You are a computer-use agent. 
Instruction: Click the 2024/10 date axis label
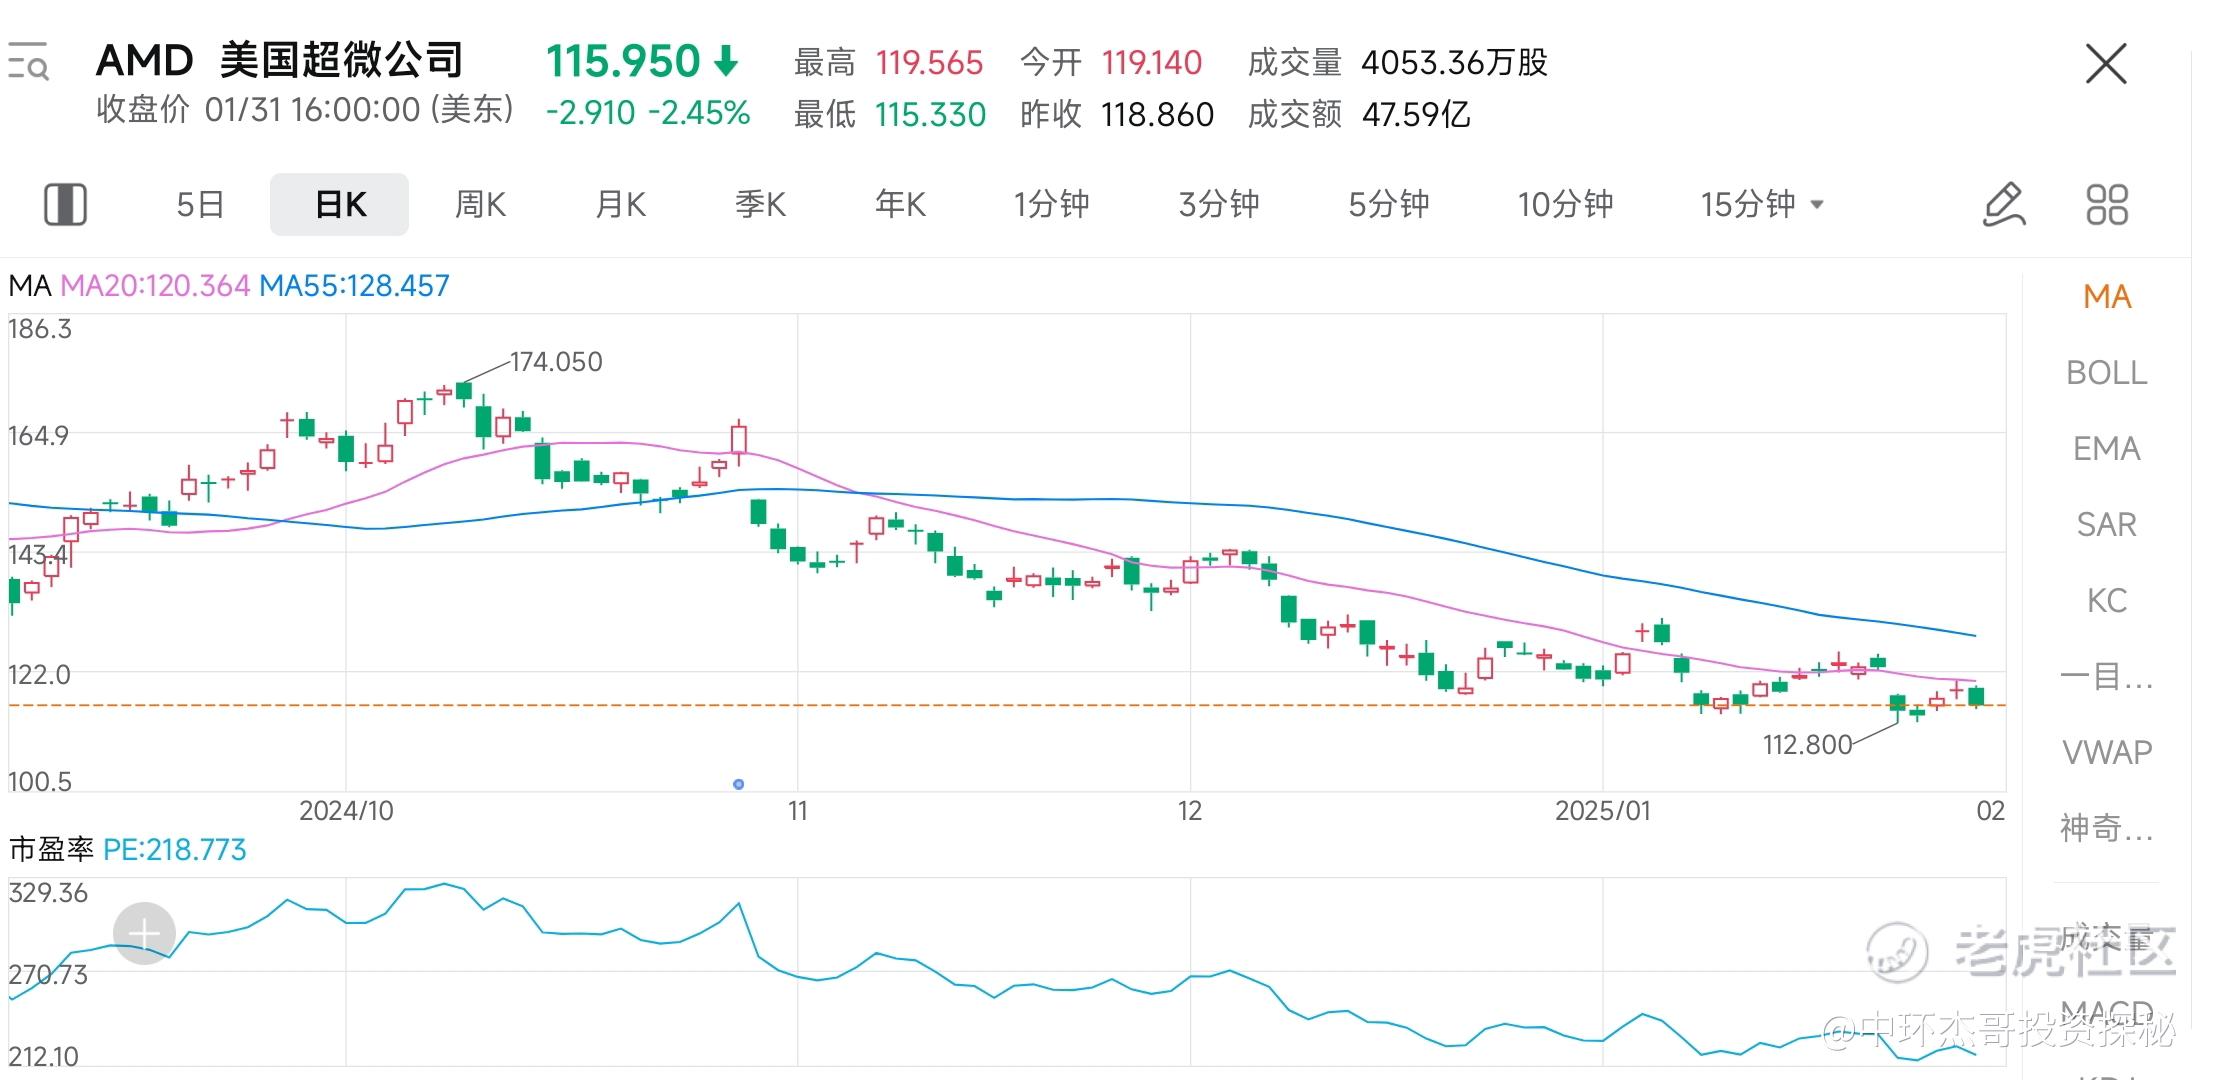[x=346, y=811]
